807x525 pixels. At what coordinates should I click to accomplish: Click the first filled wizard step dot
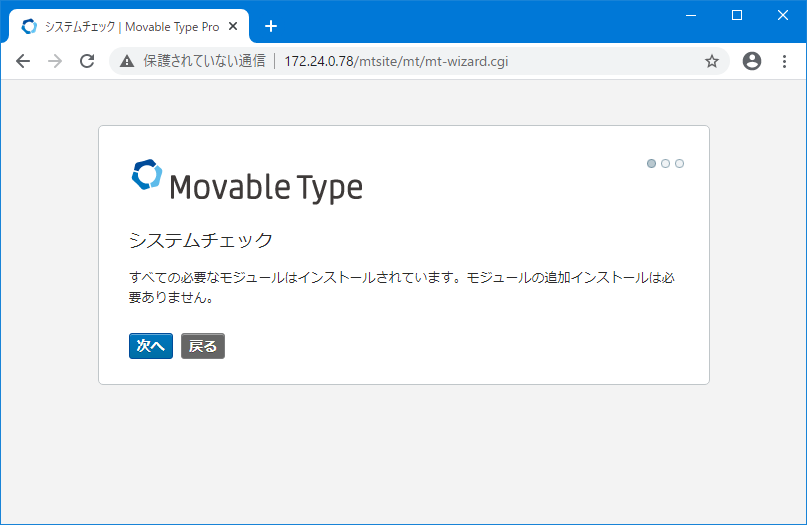pyautogui.click(x=651, y=164)
